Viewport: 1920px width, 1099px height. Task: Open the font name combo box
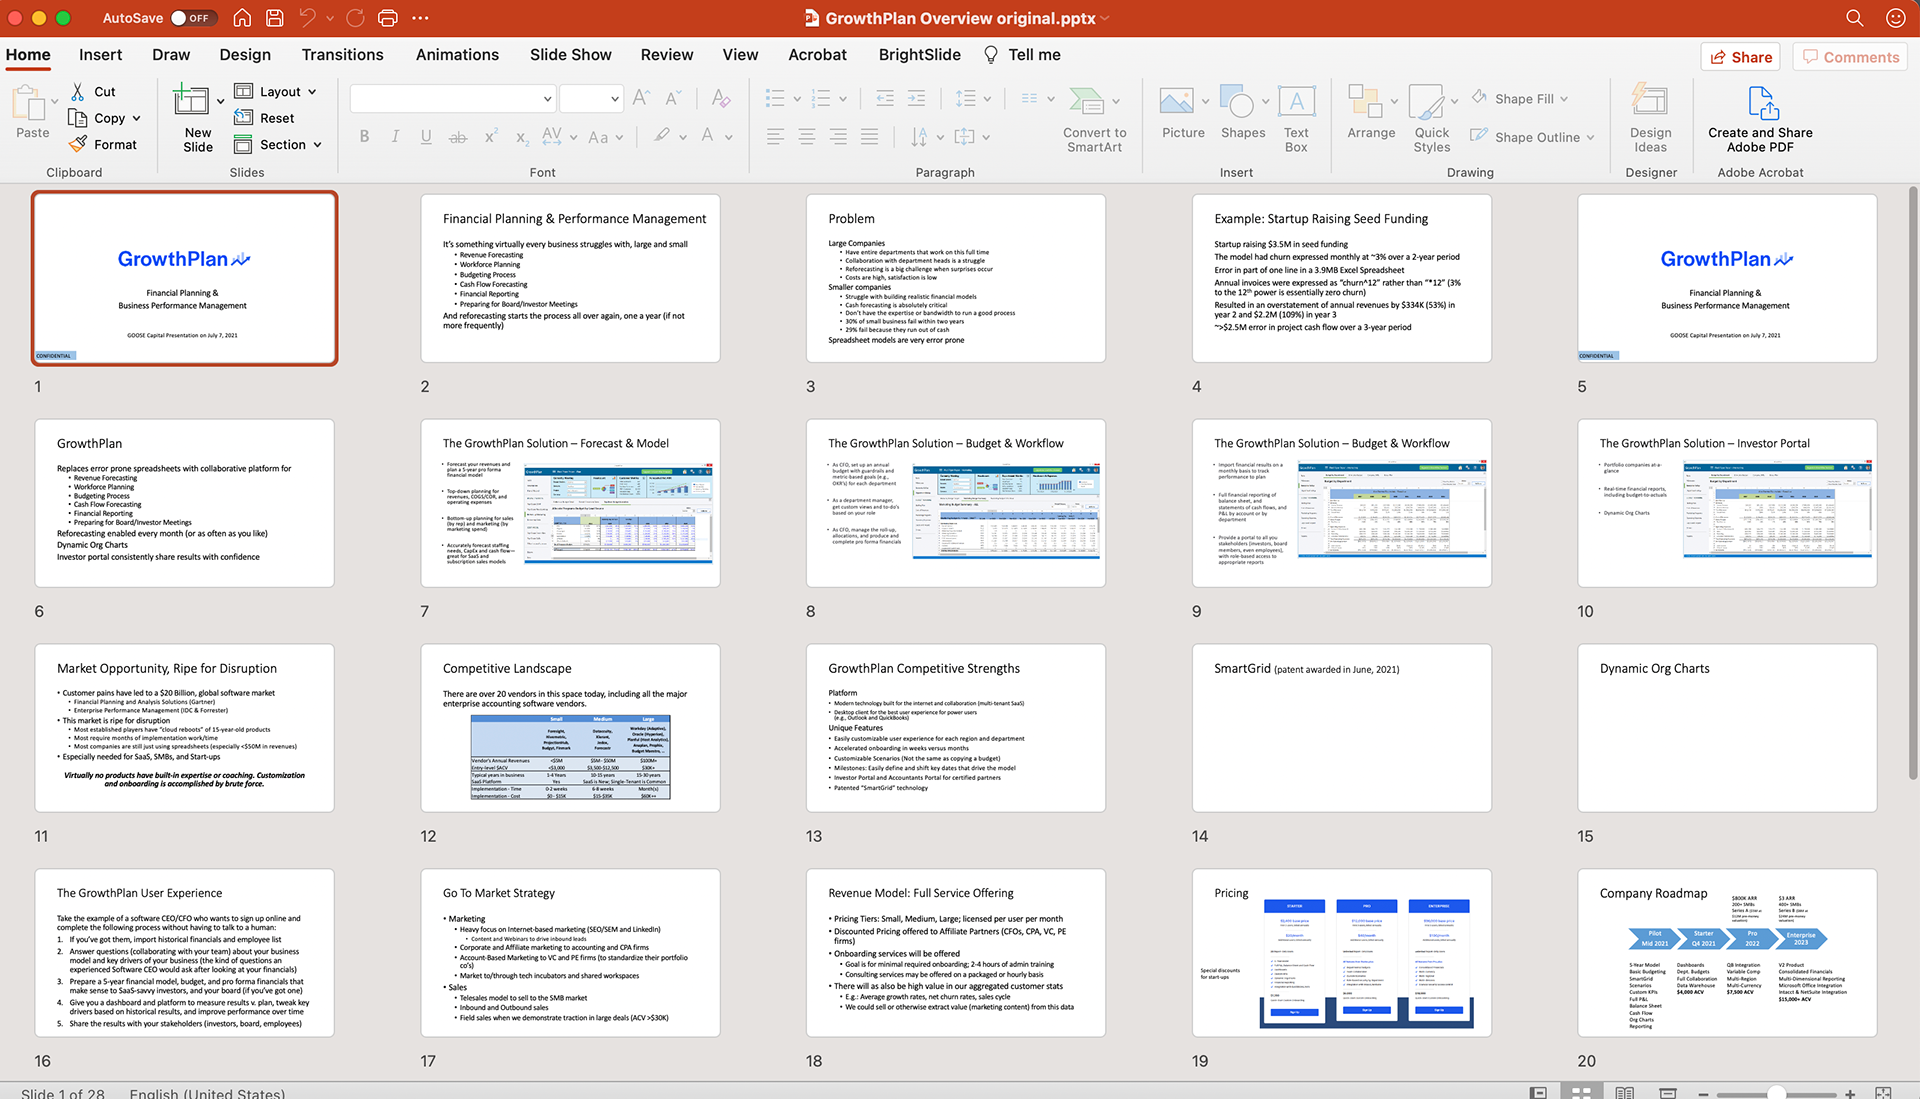(452, 98)
